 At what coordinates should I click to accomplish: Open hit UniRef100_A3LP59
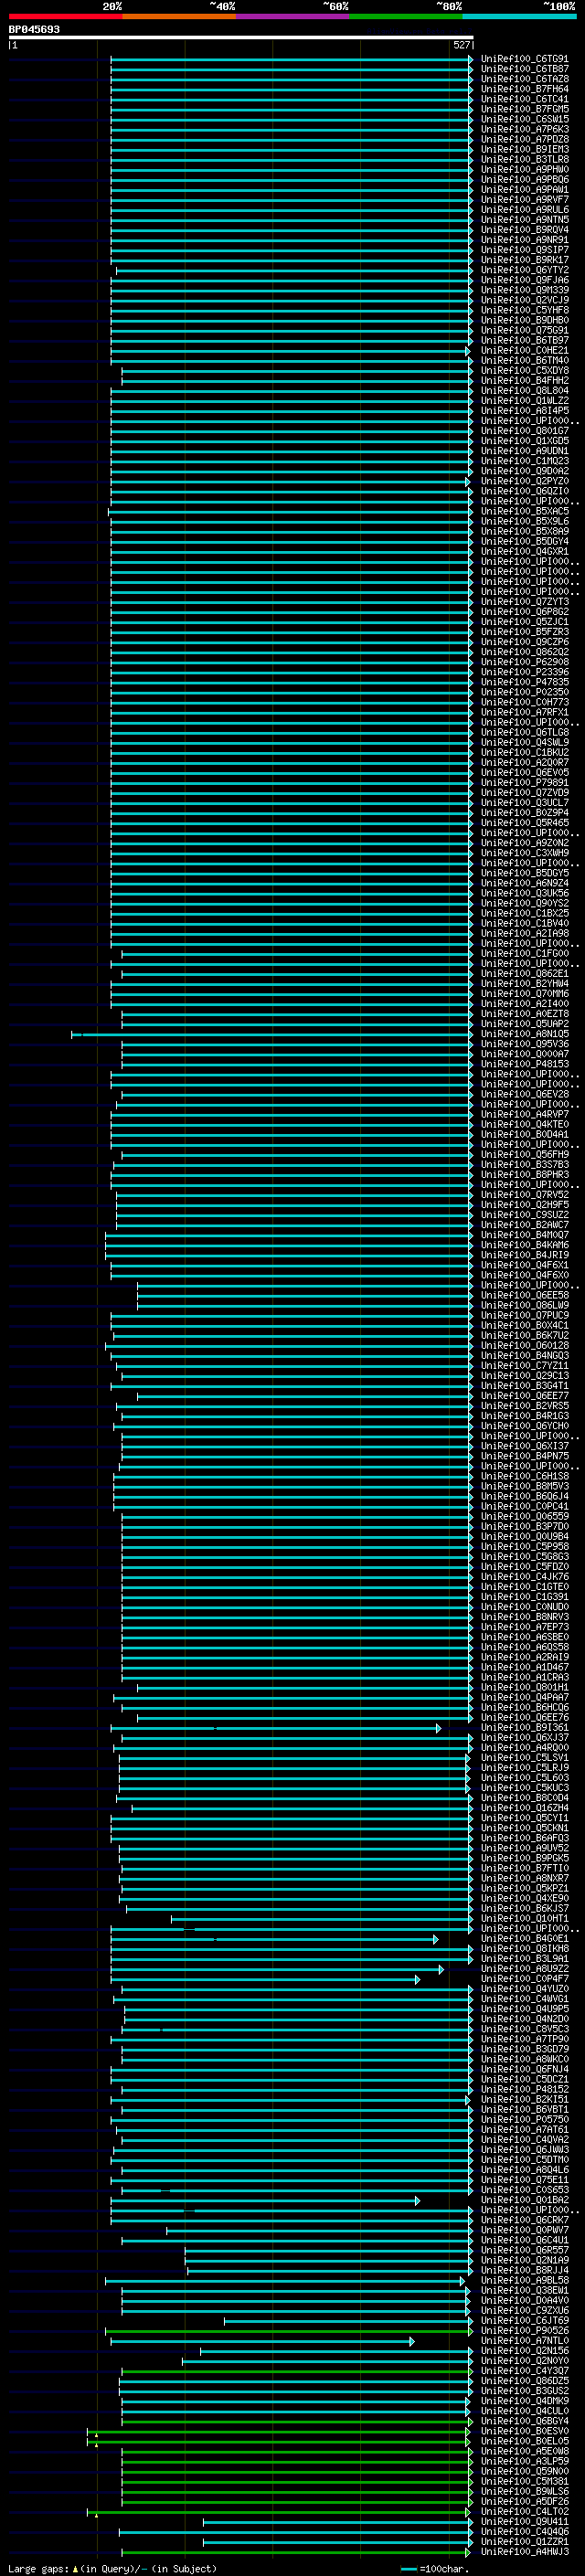pyautogui.click(x=524, y=2461)
